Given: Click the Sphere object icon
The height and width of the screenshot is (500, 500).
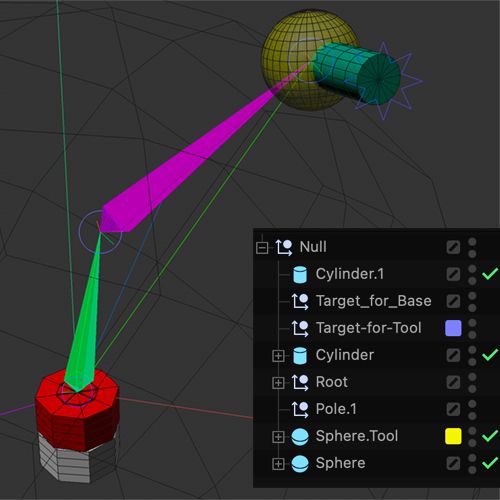Looking at the screenshot, I should point(300,464).
